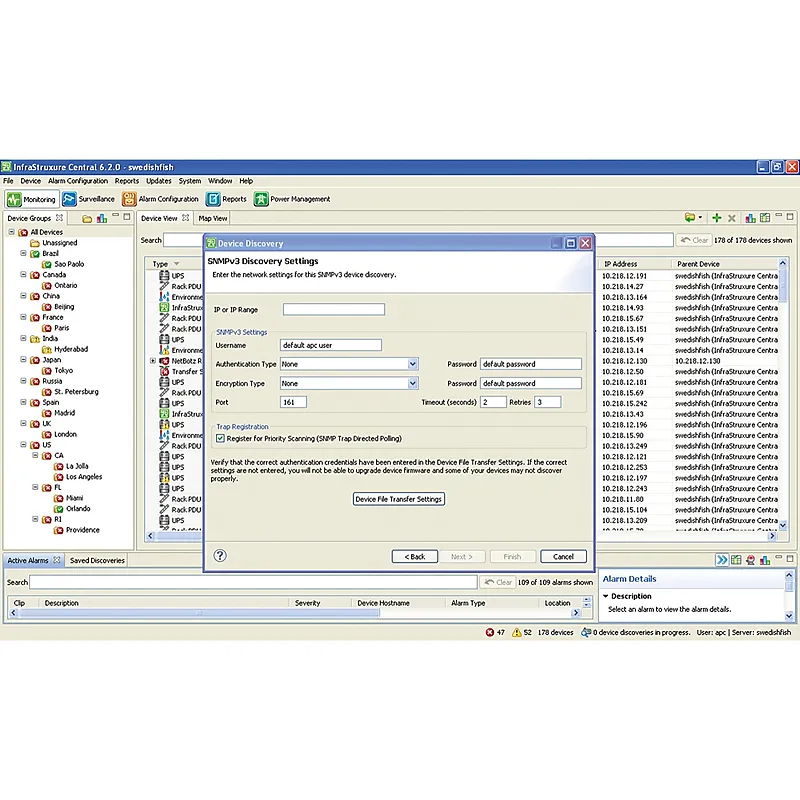The width and height of the screenshot is (800, 800).
Task: Sort by the IP Address column header
Action: click(x=635, y=264)
